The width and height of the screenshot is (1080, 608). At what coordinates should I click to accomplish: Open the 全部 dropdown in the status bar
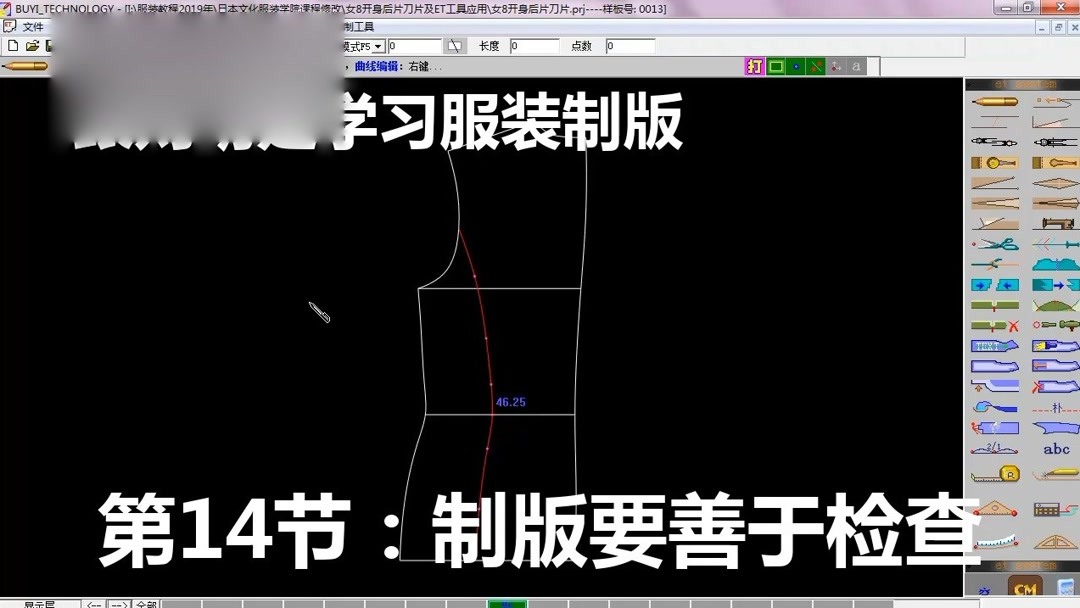click(x=146, y=602)
